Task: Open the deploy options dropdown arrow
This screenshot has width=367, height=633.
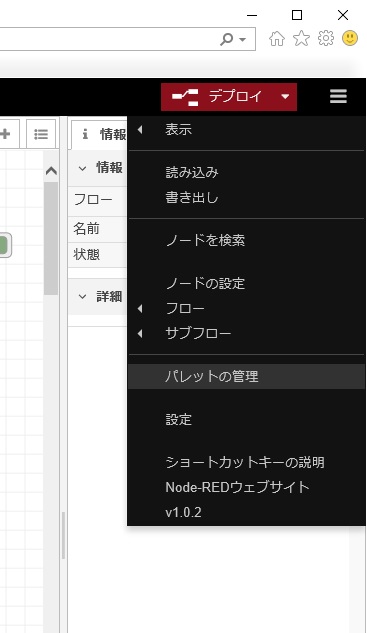Action: click(285, 97)
